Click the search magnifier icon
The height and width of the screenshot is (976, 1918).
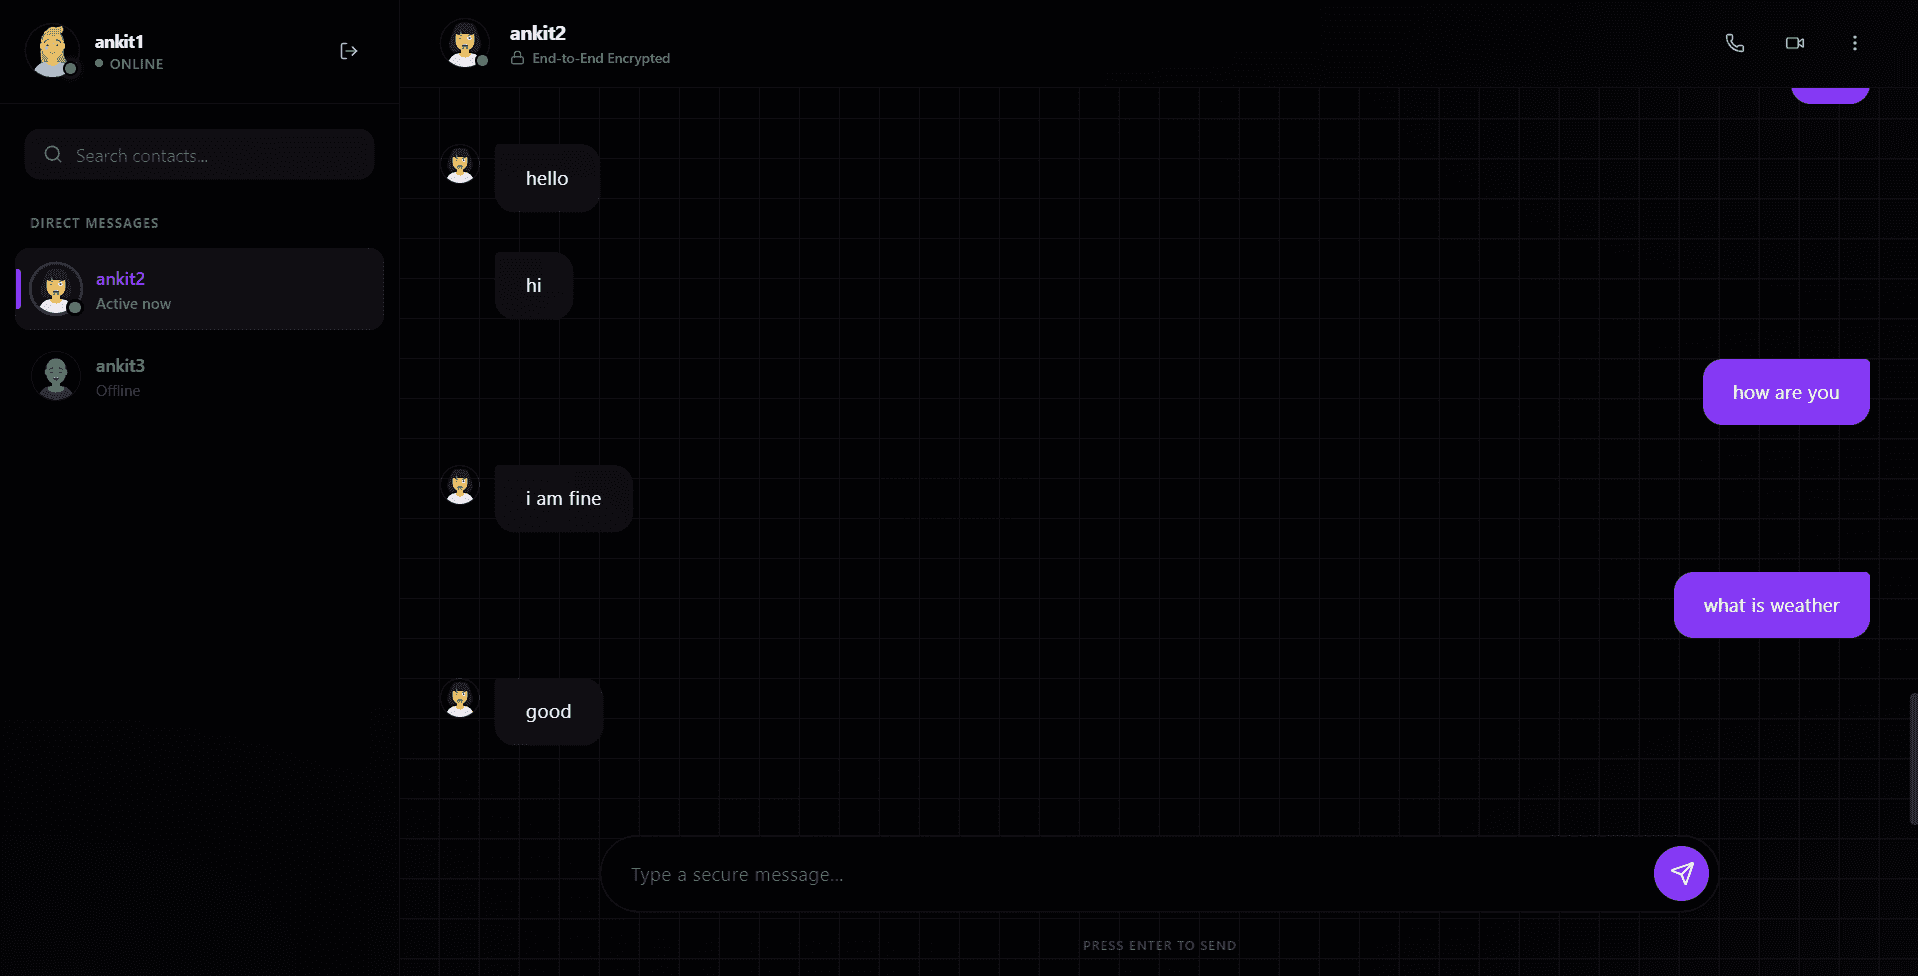53,155
